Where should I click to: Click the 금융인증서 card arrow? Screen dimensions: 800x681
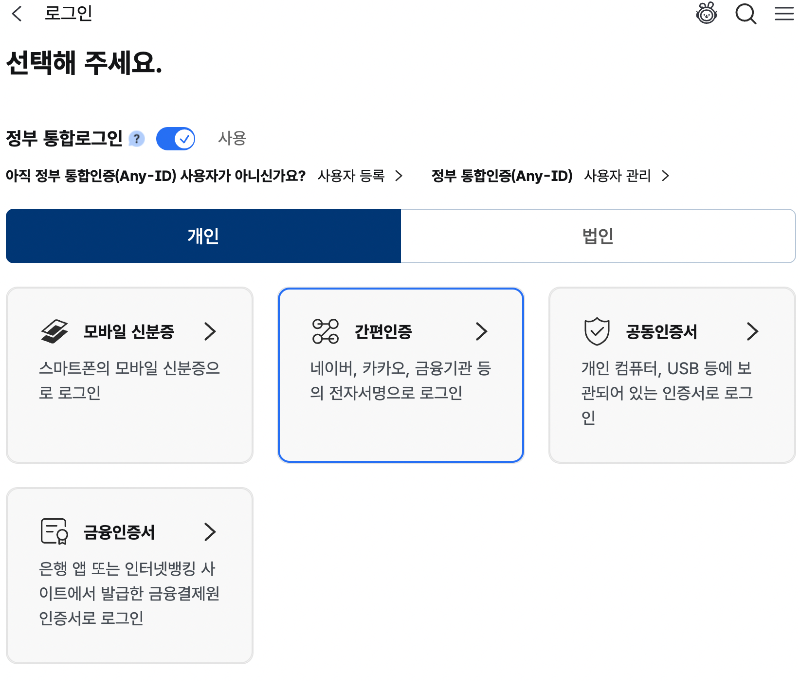210,532
